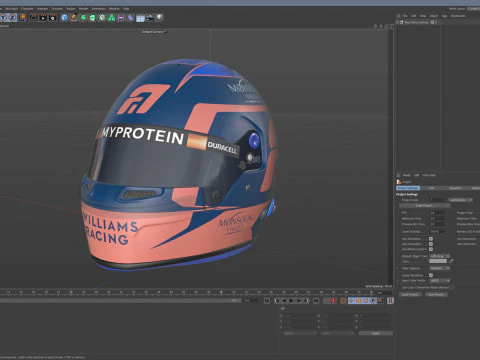This screenshot has height=360, width=480.
Task: Click the timeline layout icon at far right
Action: 390,301
